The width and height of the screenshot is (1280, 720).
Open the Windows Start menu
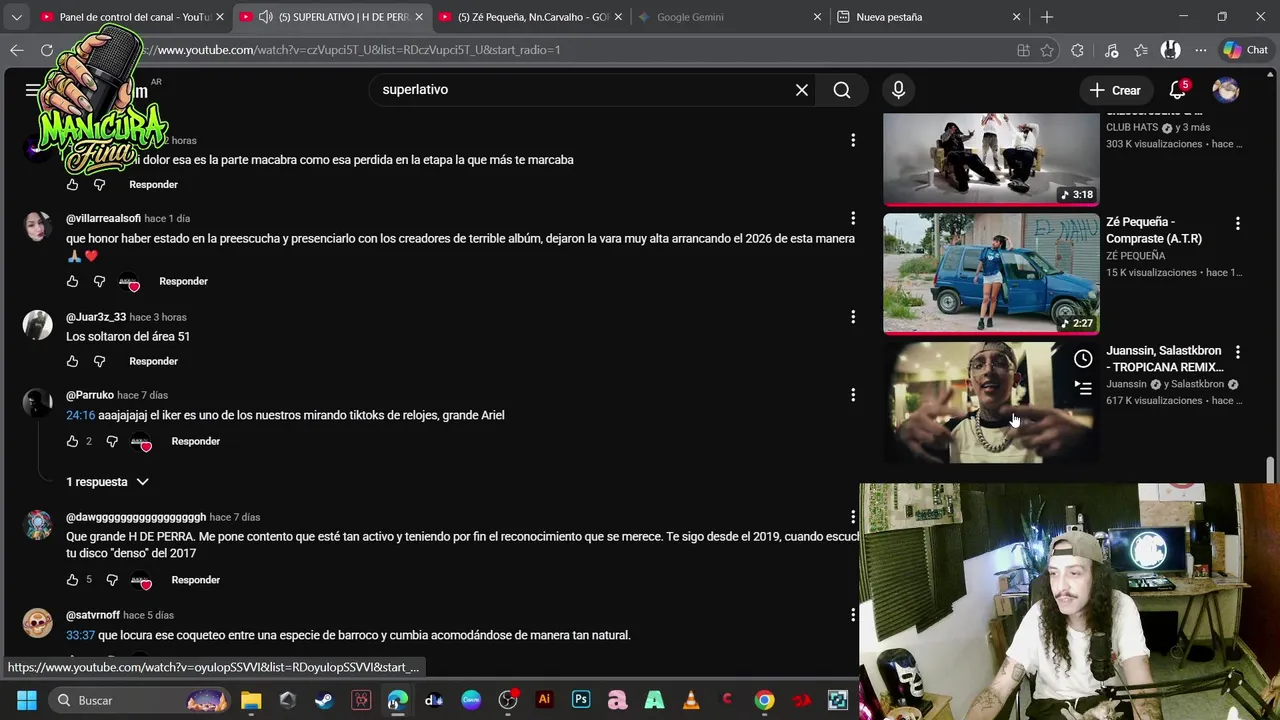pyautogui.click(x=27, y=700)
